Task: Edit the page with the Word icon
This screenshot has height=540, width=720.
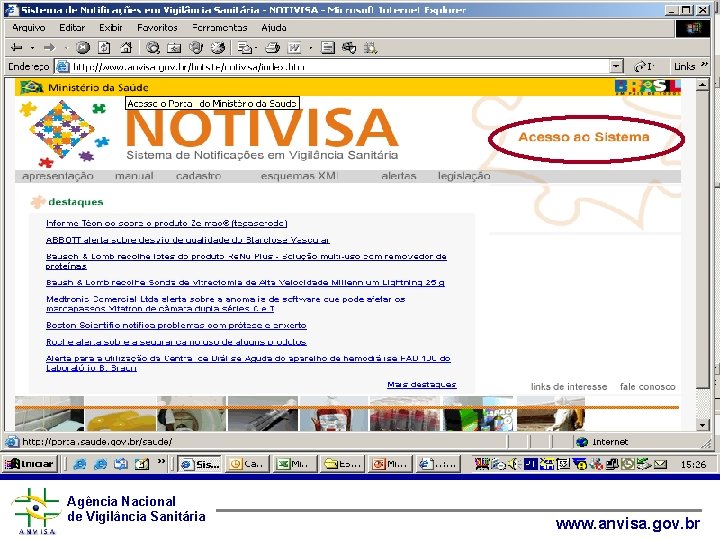Action: point(294,47)
